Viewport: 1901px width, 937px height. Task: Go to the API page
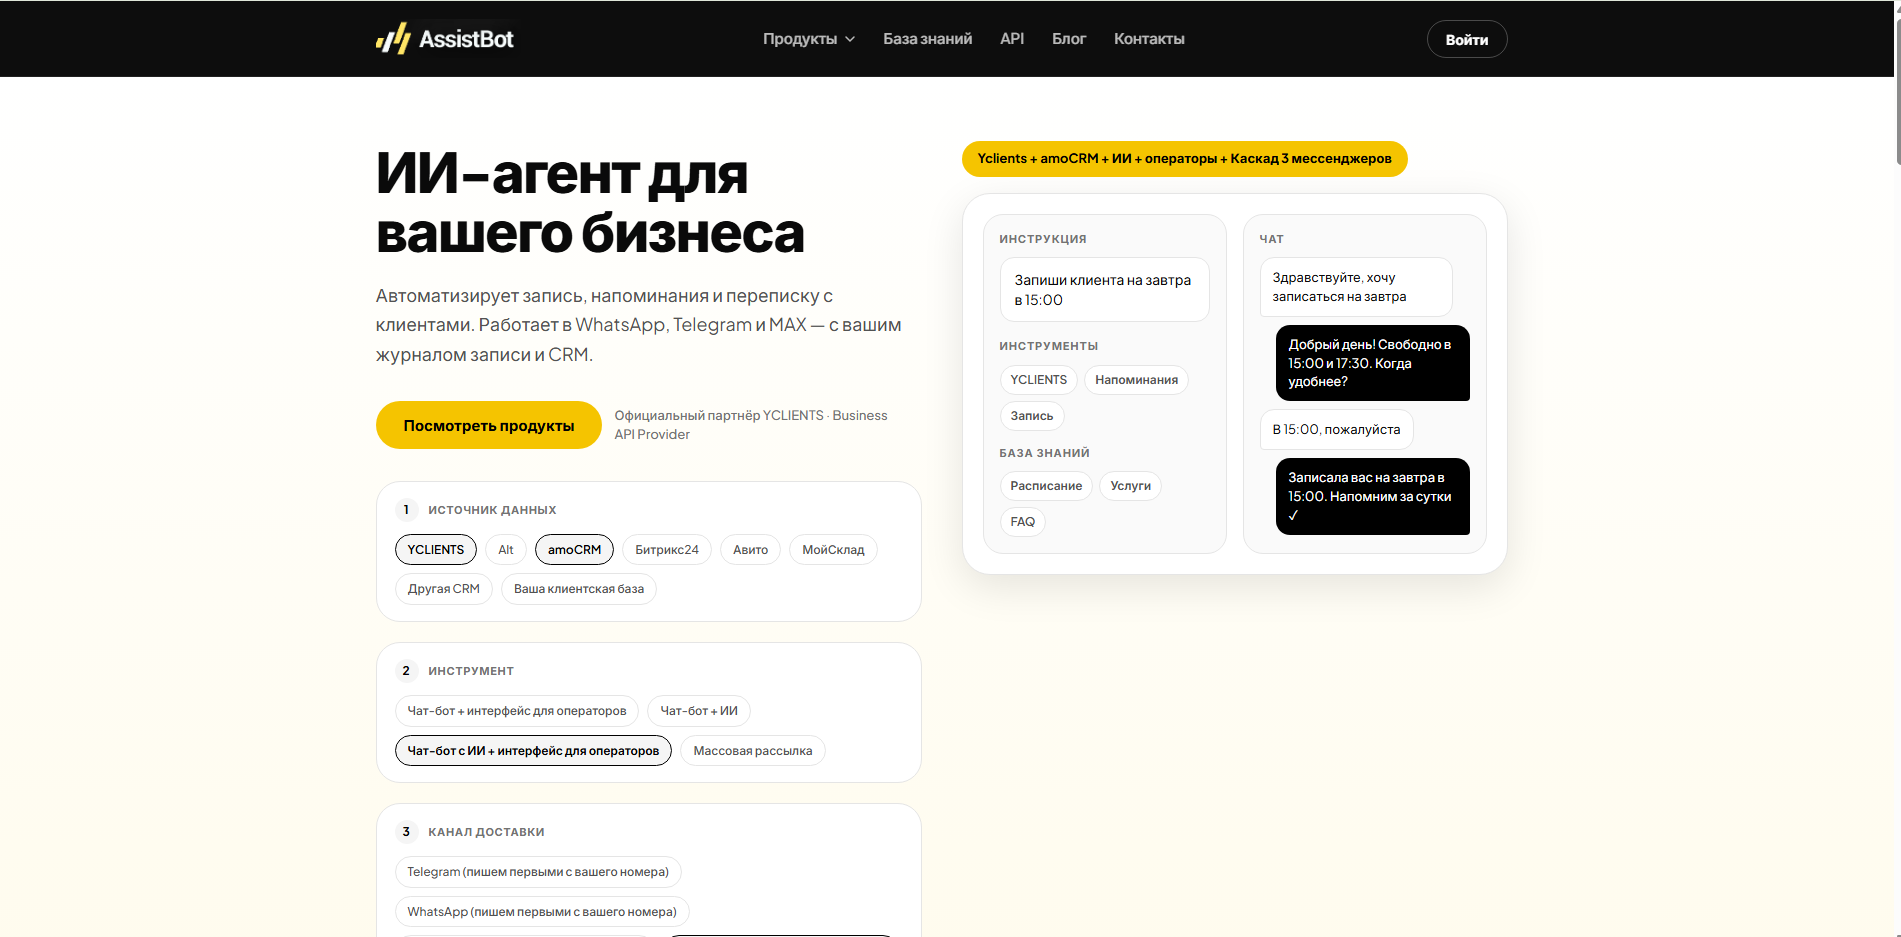pos(1012,39)
